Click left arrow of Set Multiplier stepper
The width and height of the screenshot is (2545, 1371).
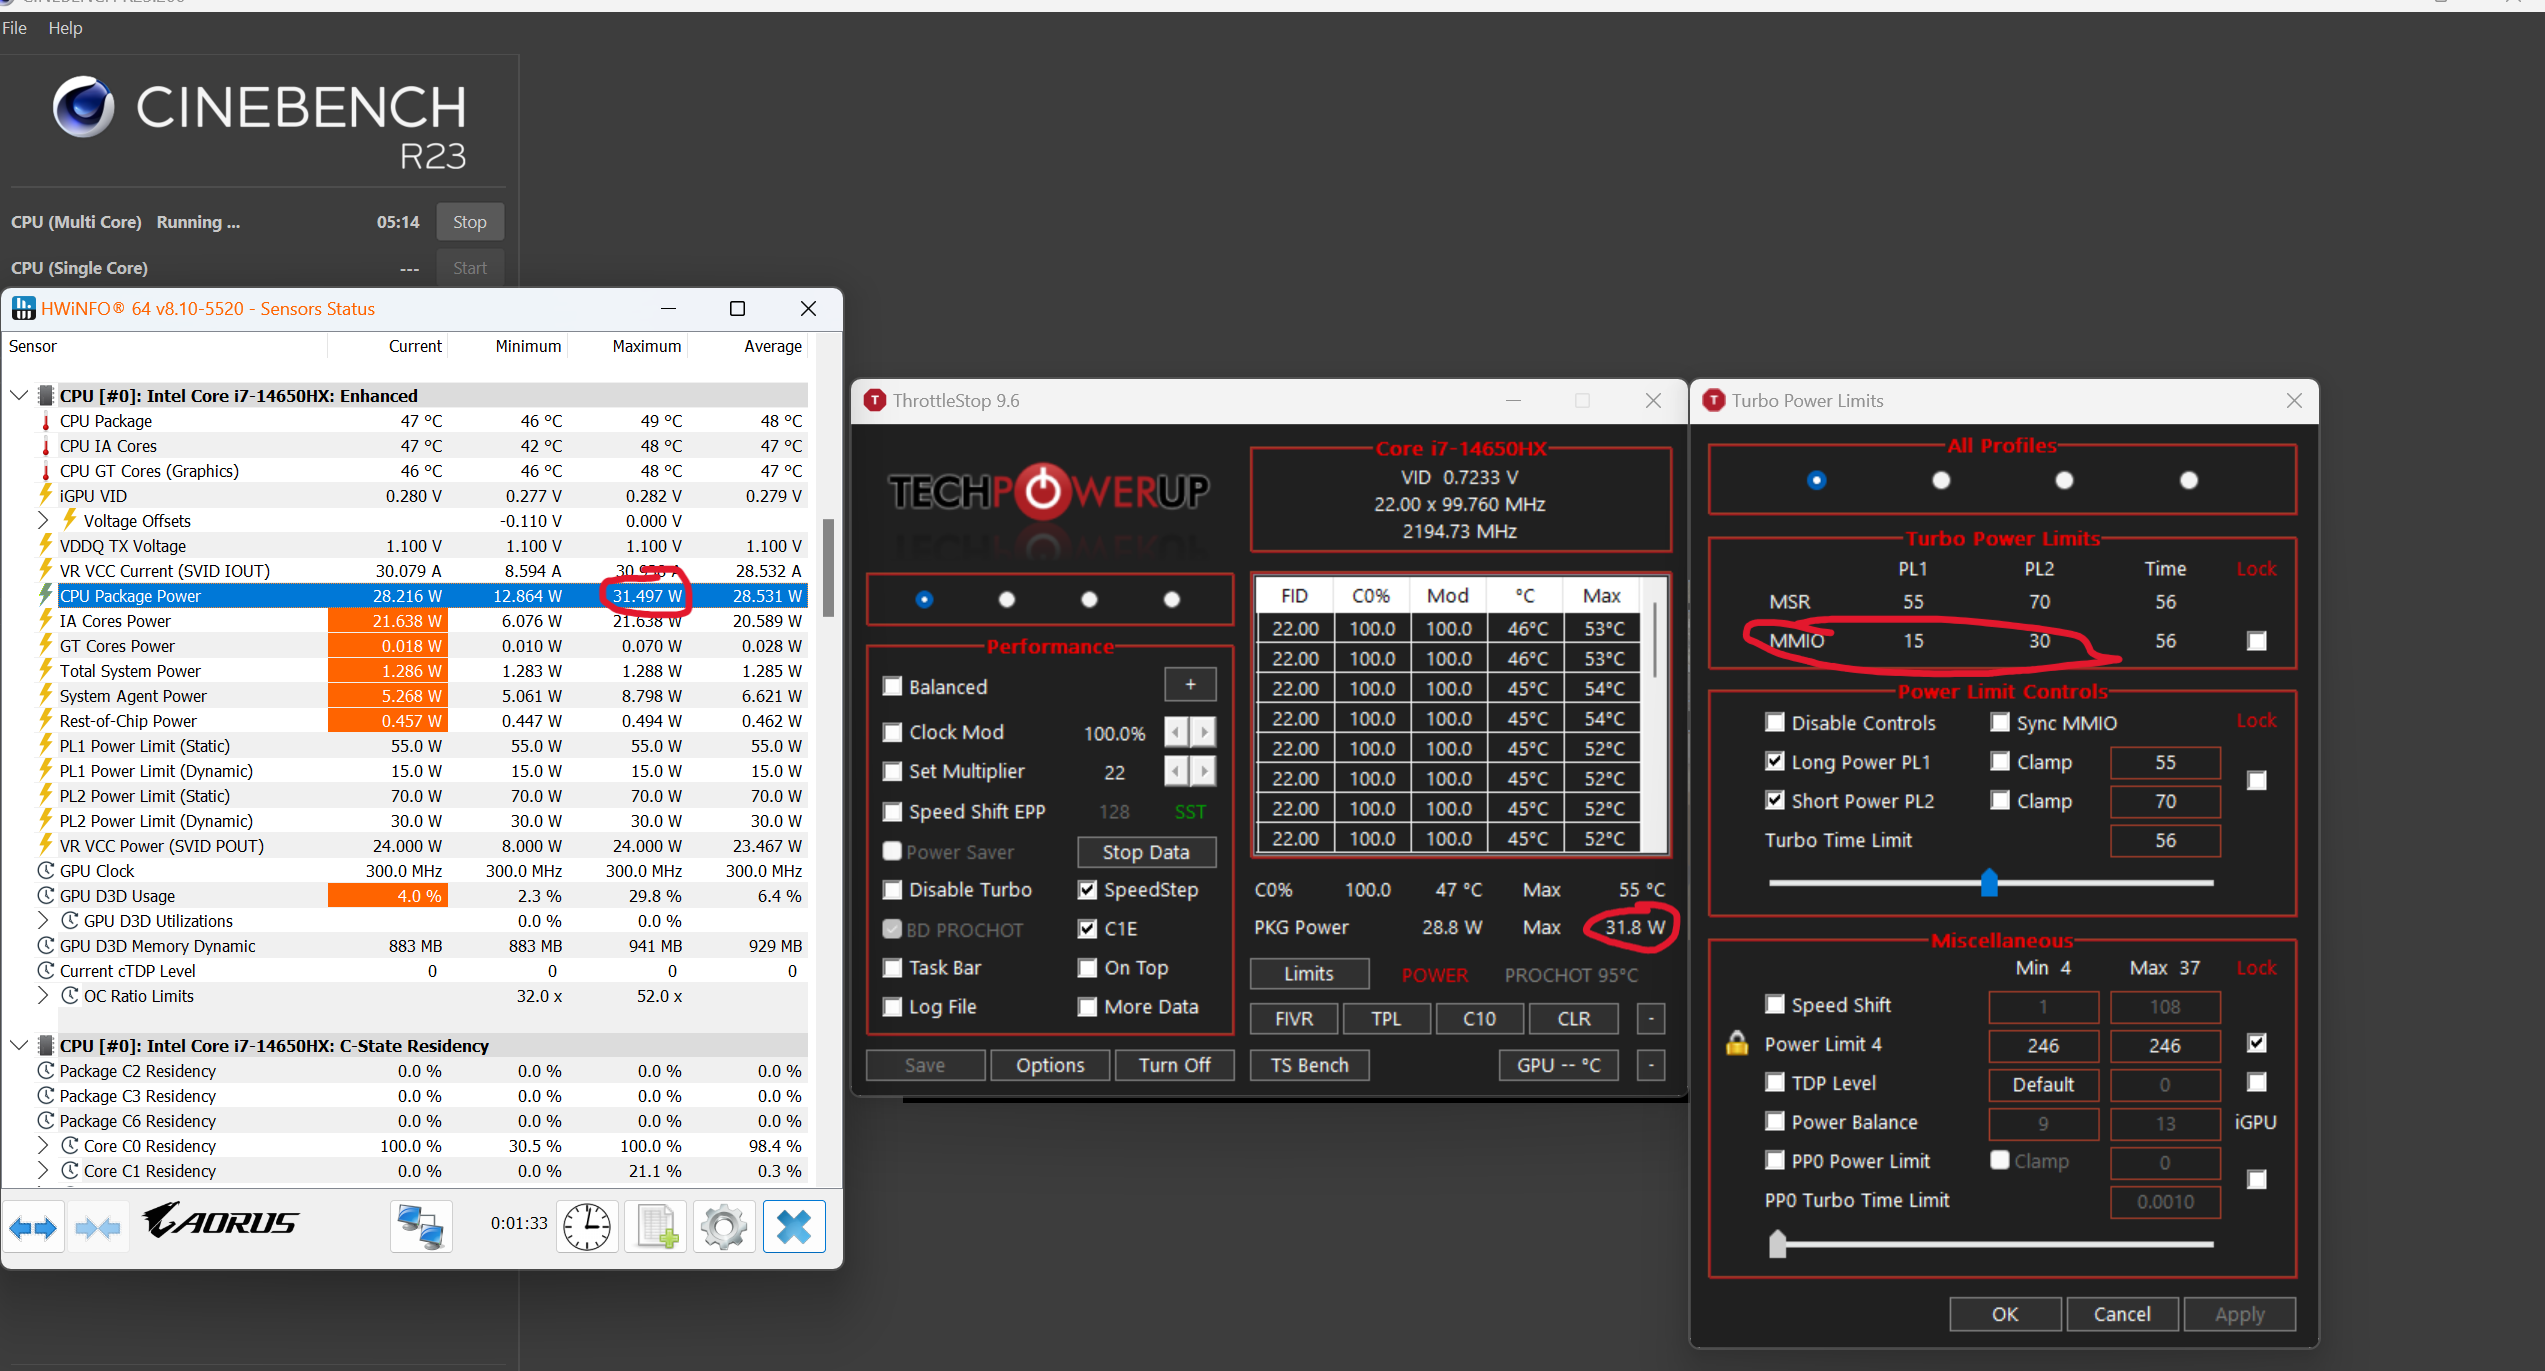[x=1177, y=771]
